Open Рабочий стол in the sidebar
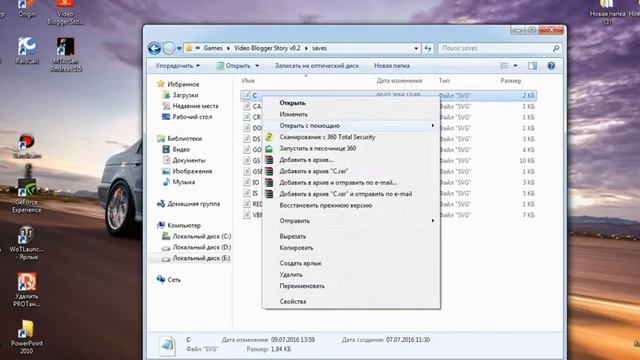640x360 pixels. (x=187, y=117)
